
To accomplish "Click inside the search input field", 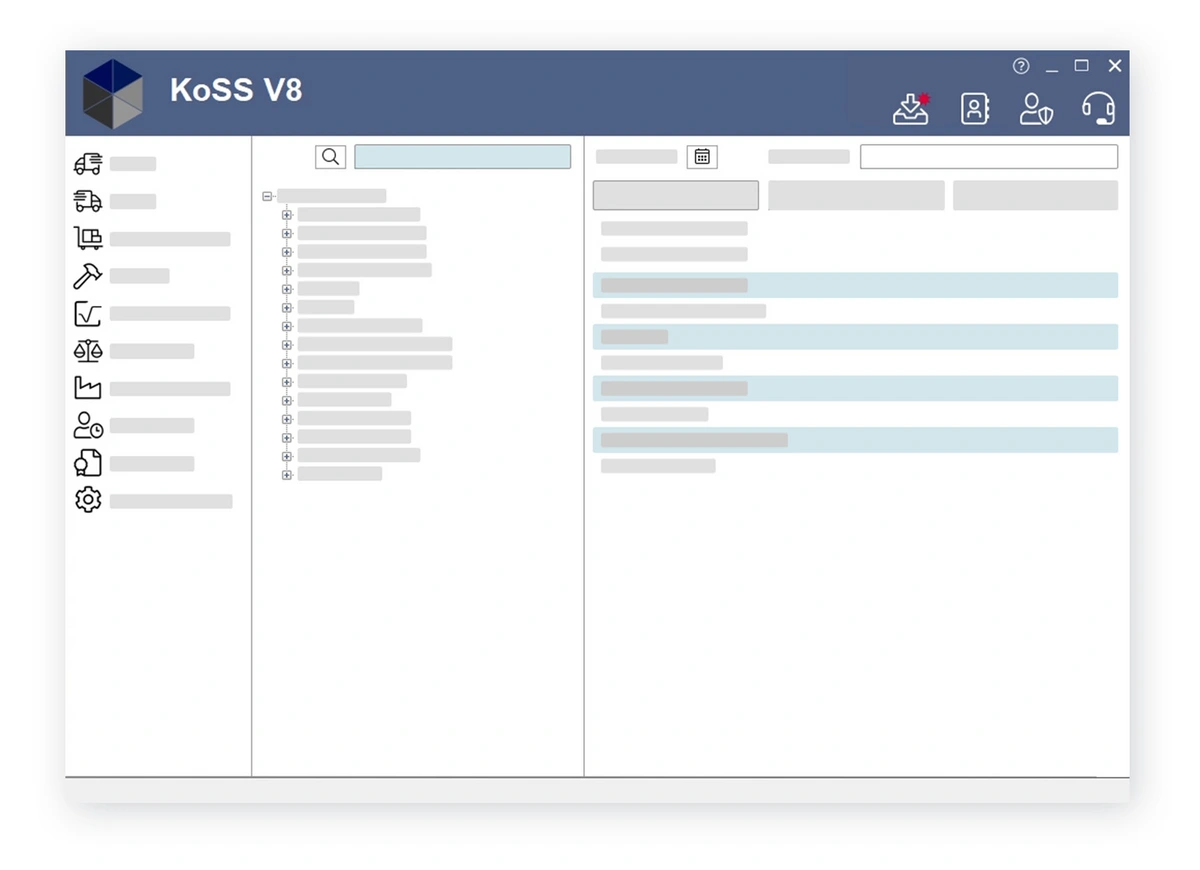I will coord(462,156).
